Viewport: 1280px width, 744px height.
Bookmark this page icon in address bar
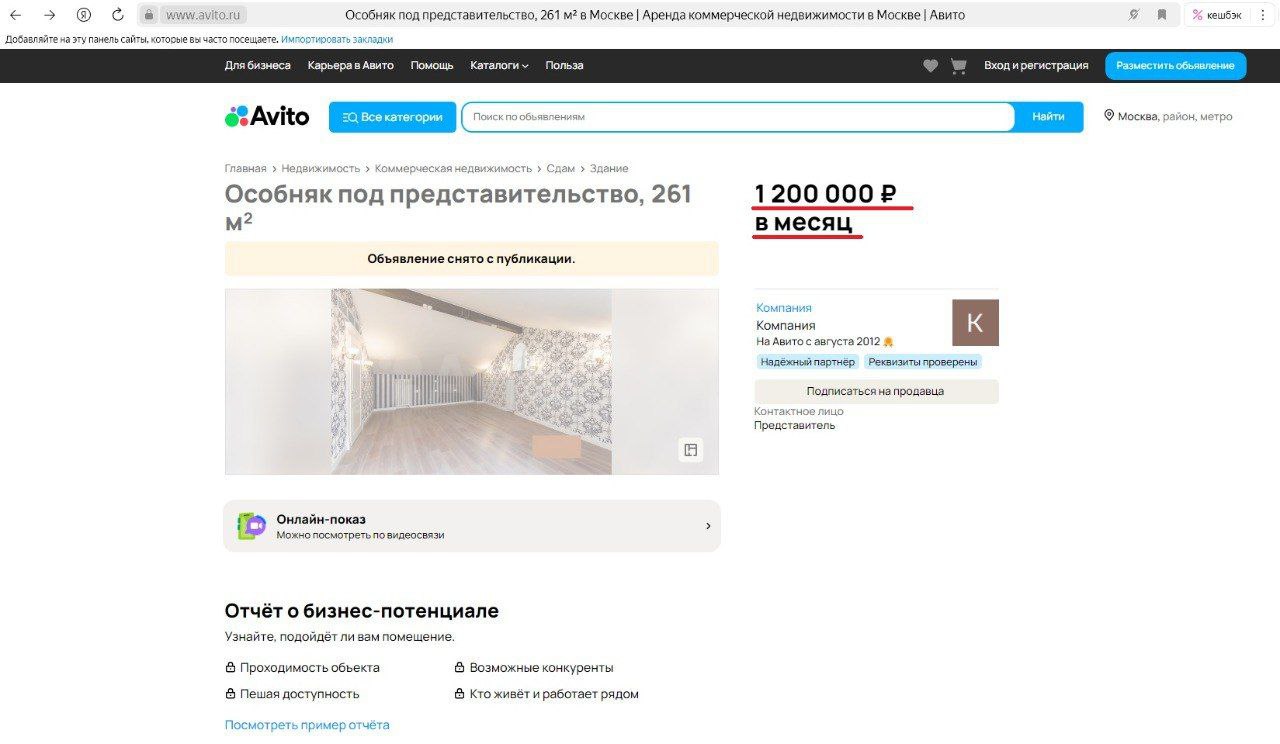coord(1162,15)
